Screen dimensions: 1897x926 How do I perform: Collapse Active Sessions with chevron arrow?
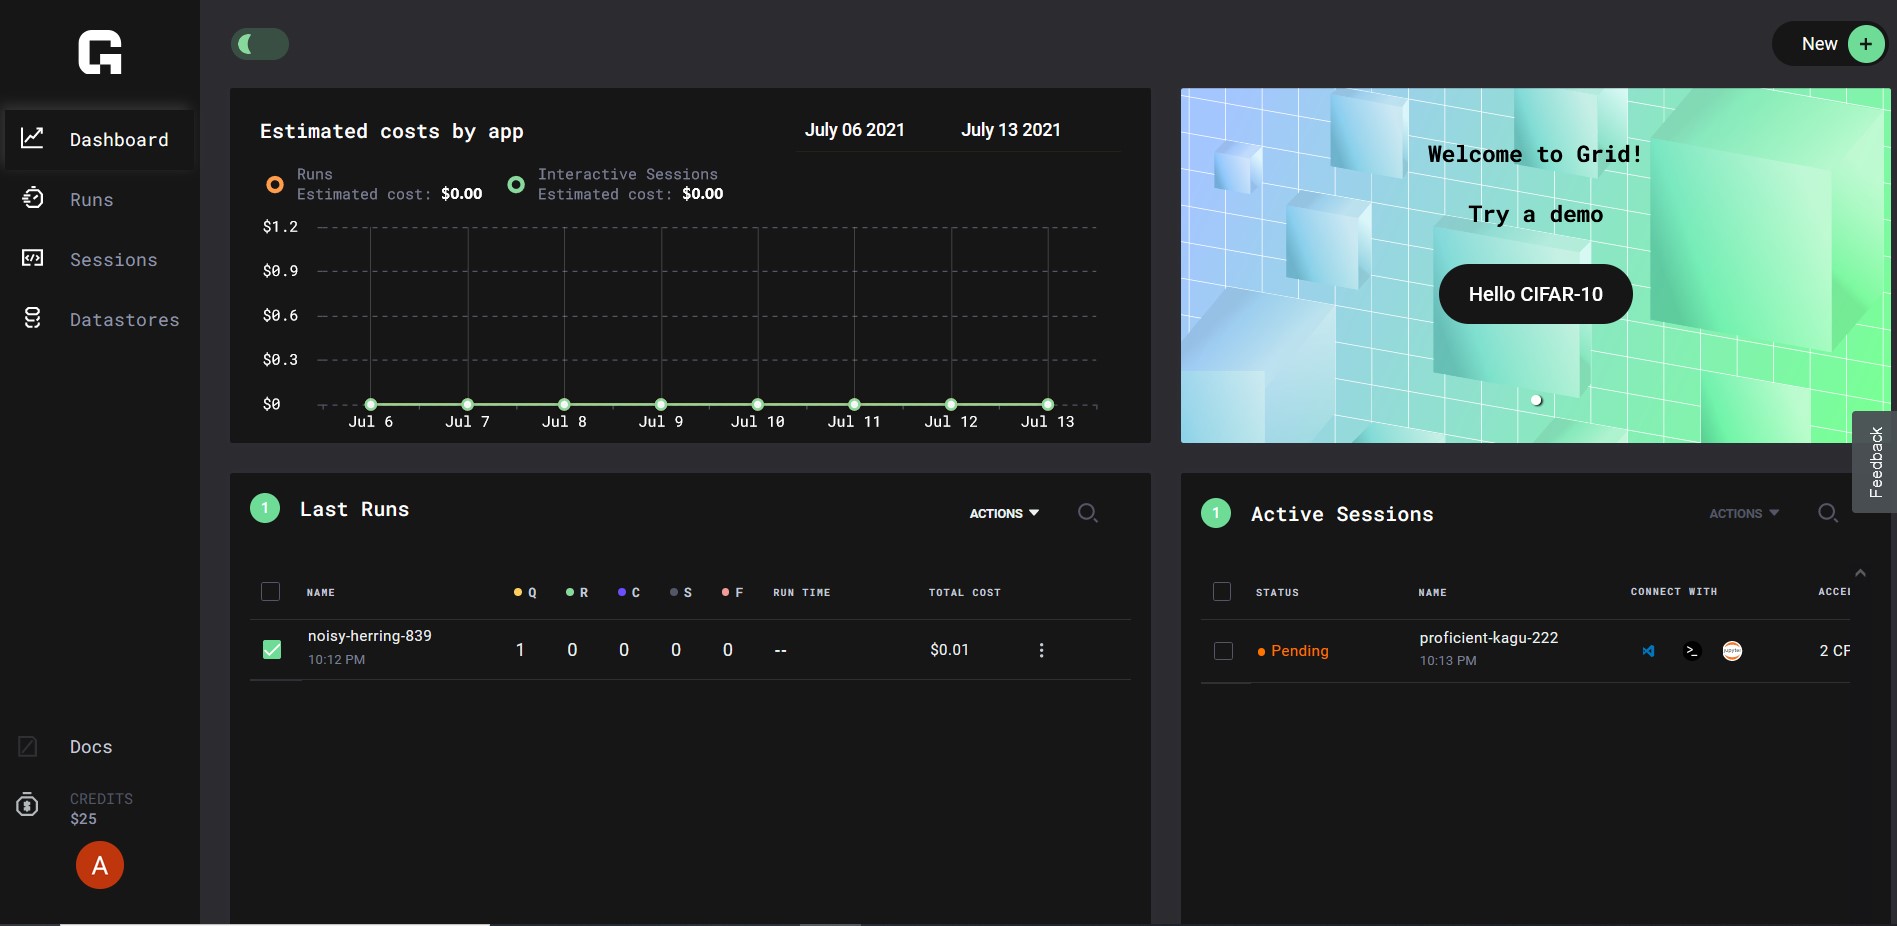pyautogui.click(x=1860, y=573)
